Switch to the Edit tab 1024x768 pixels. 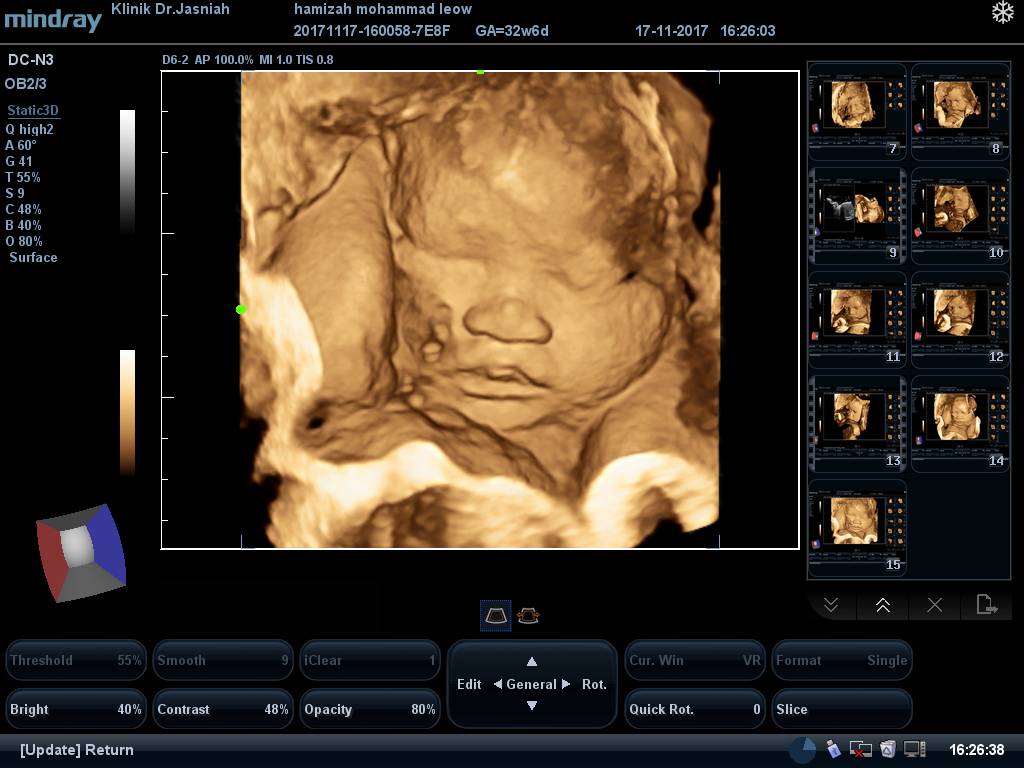tap(469, 685)
